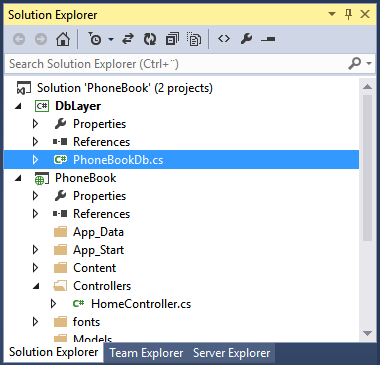
Task: Click the scrollbar down arrow
Action: [x=367, y=333]
